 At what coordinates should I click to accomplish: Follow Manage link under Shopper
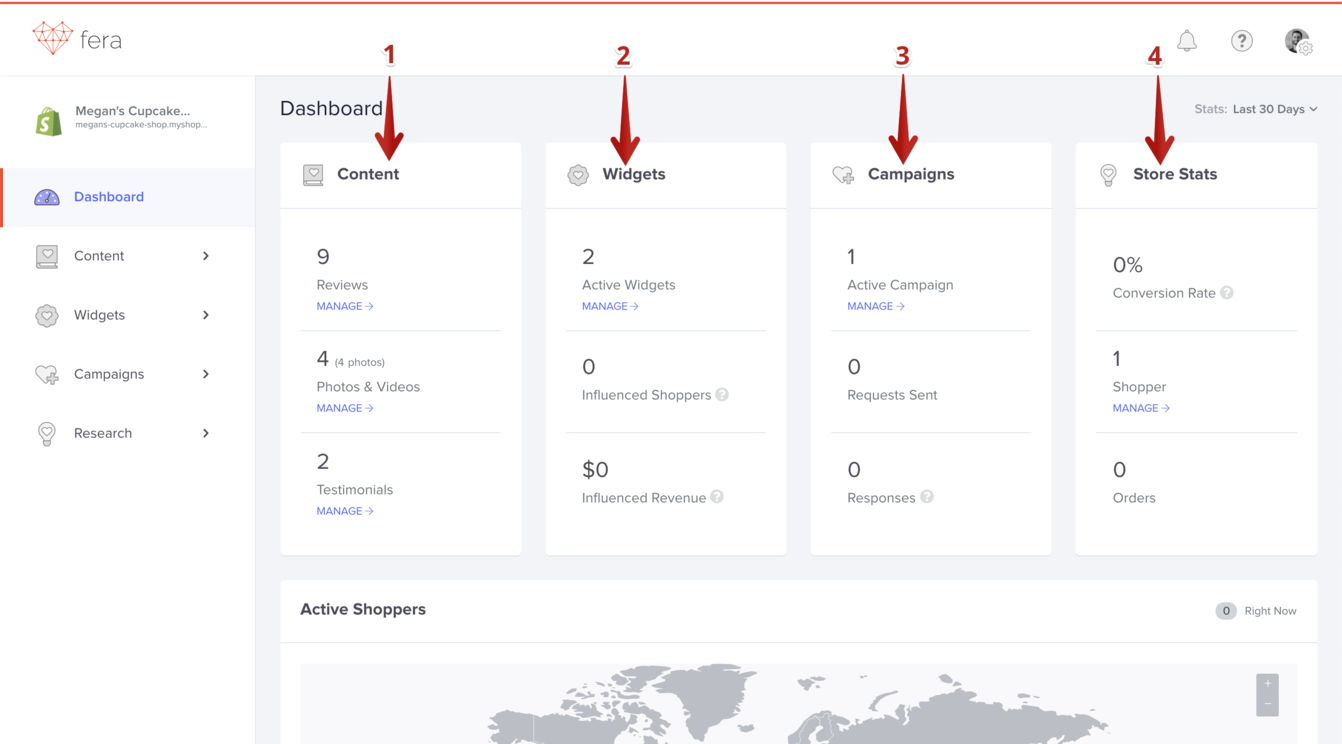click(x=1140, y=408)
